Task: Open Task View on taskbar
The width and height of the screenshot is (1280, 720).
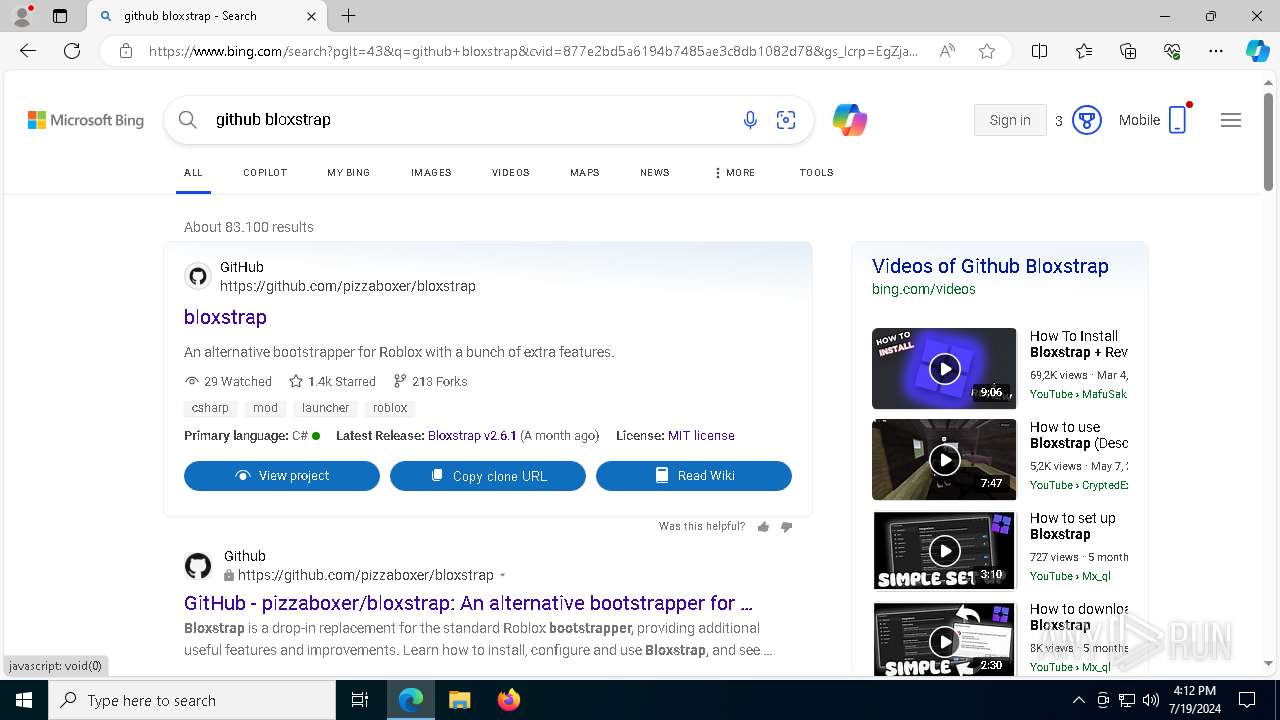Action: tap(360, 700)
